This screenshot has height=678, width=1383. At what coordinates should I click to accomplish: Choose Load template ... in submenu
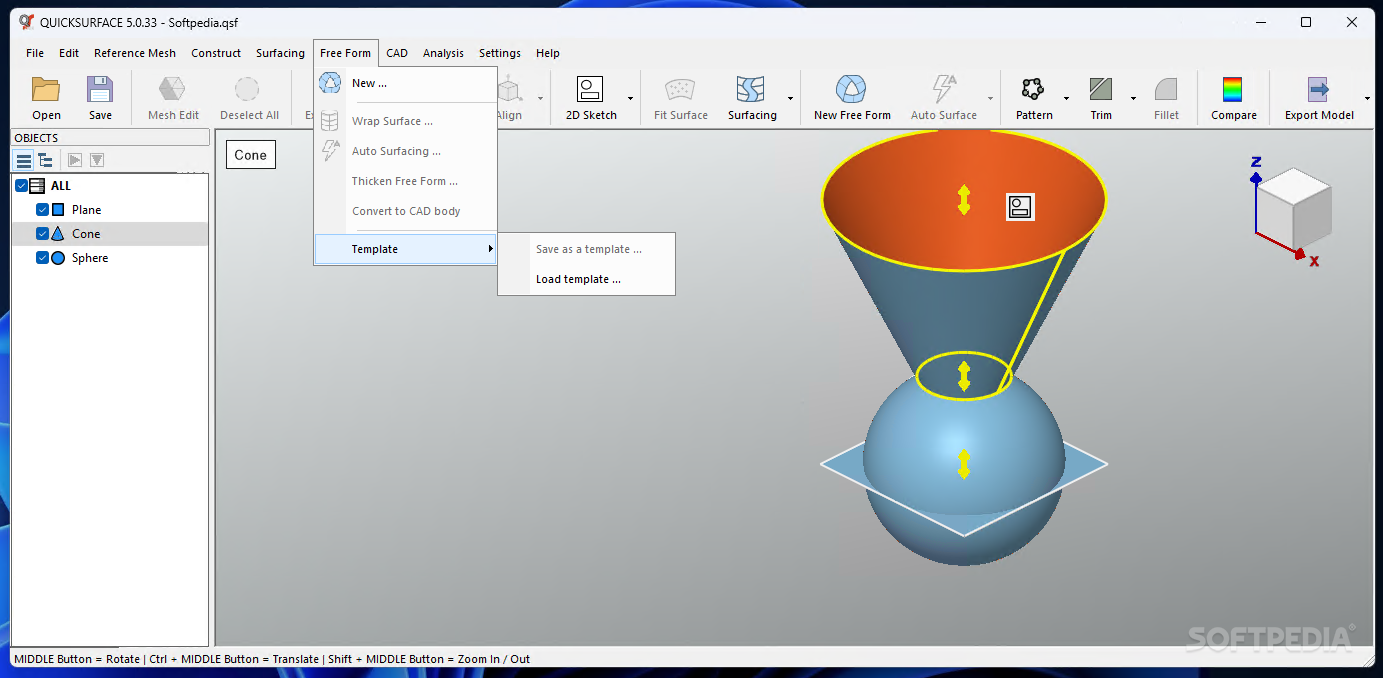[587, 279]
